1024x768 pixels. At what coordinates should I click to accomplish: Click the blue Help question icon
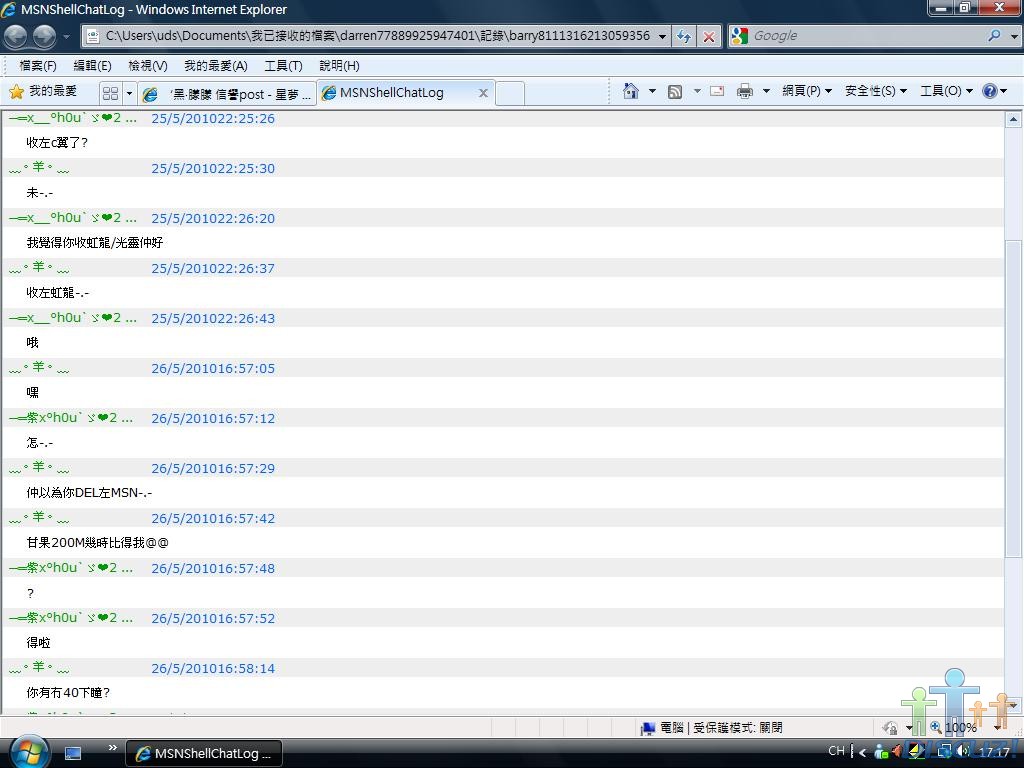point(990,91)
